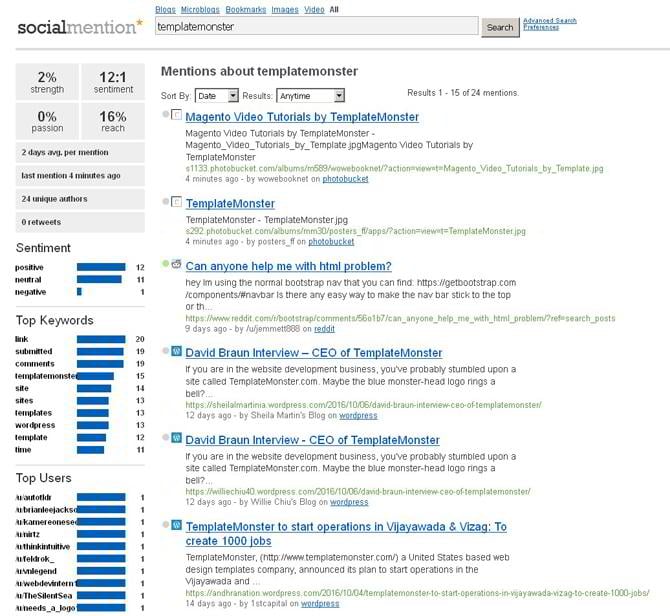Open the Sort By Date dropdown

[217, 96]
